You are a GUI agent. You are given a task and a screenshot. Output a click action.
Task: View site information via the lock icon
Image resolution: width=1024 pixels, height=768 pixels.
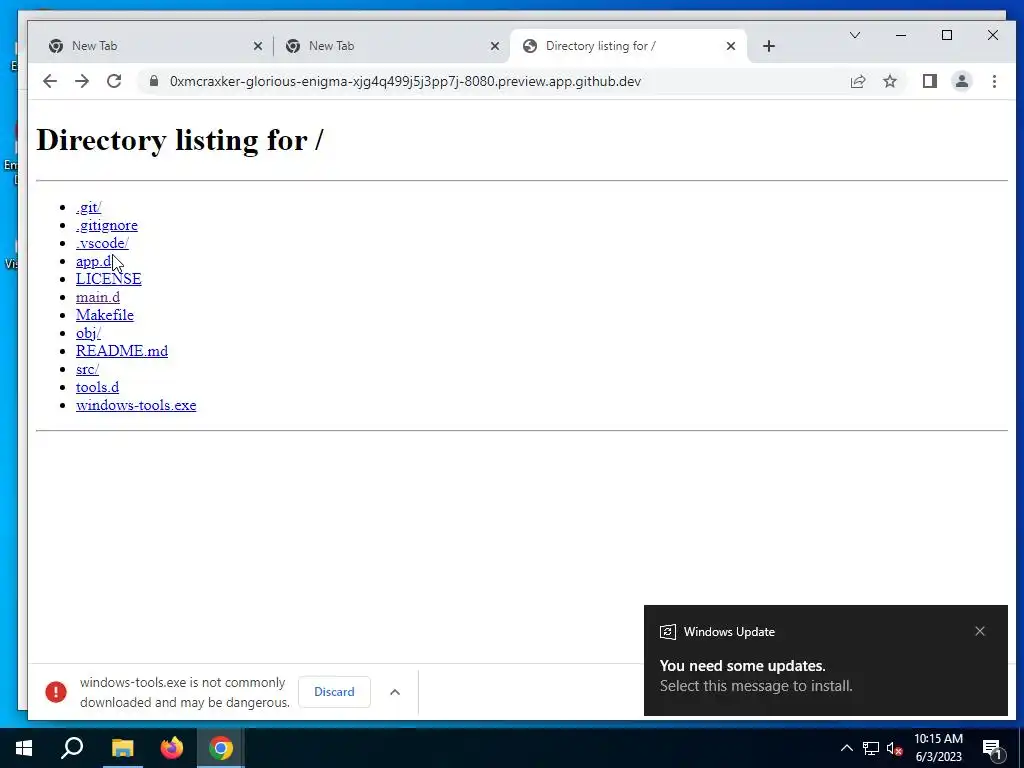154,81
